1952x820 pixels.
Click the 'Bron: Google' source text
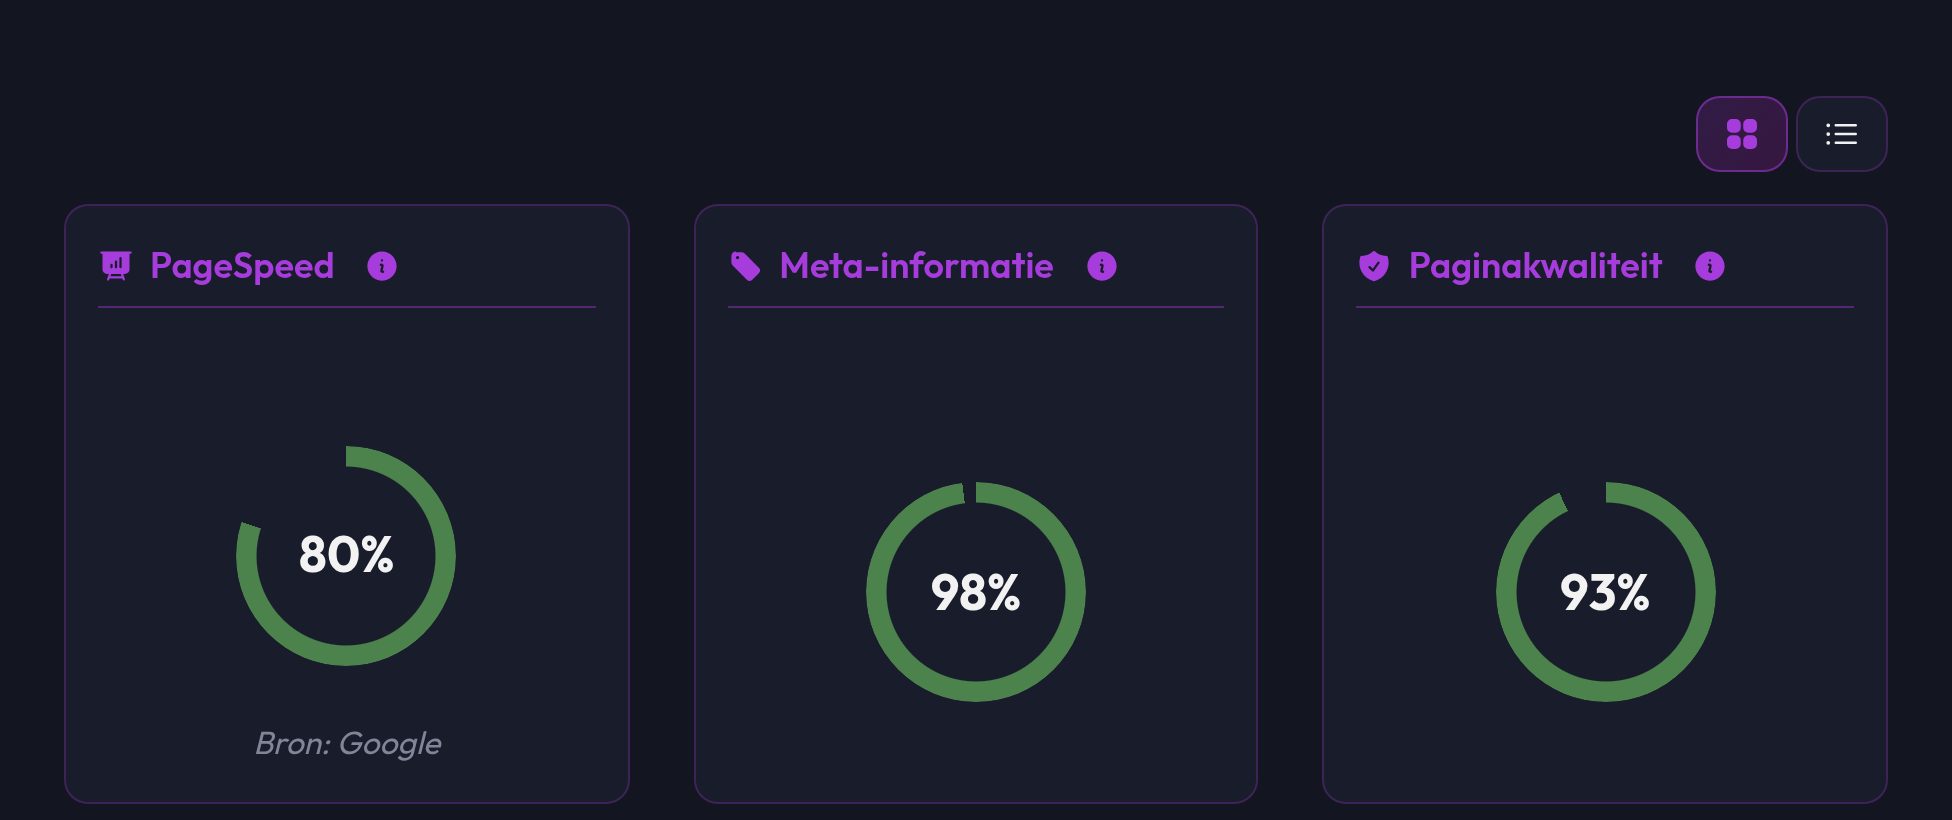click(x=348, y=744)
